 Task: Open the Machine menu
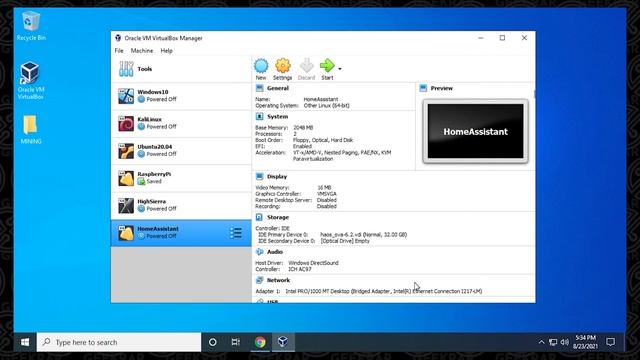142,51
